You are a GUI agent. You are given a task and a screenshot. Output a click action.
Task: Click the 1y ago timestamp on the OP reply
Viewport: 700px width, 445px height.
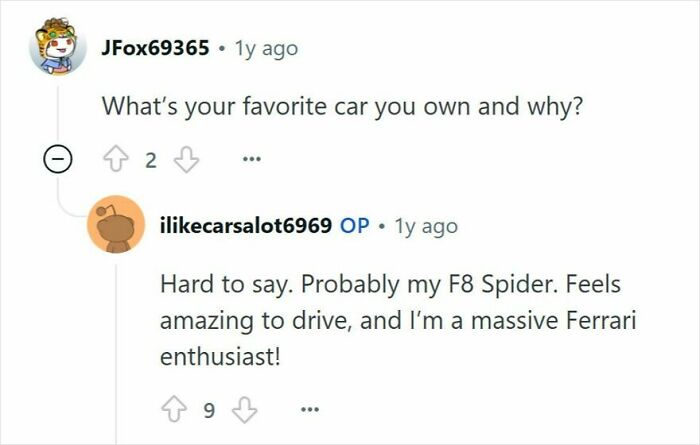point(426,226)
